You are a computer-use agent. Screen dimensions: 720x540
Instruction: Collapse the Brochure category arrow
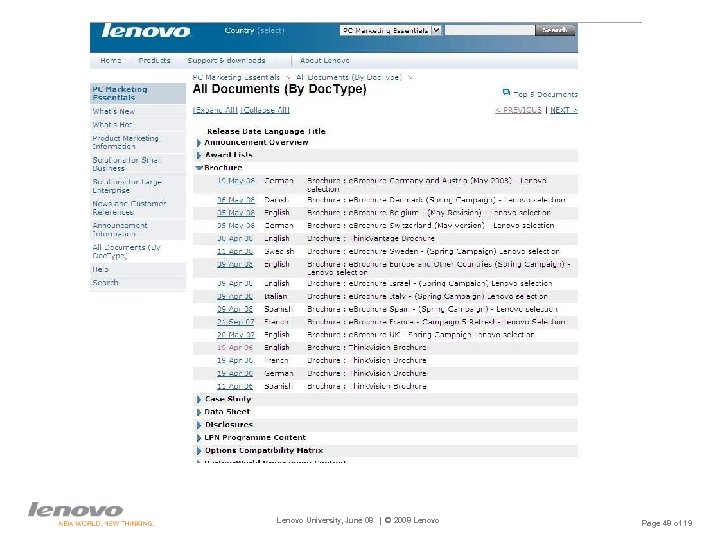coord(199,168)
